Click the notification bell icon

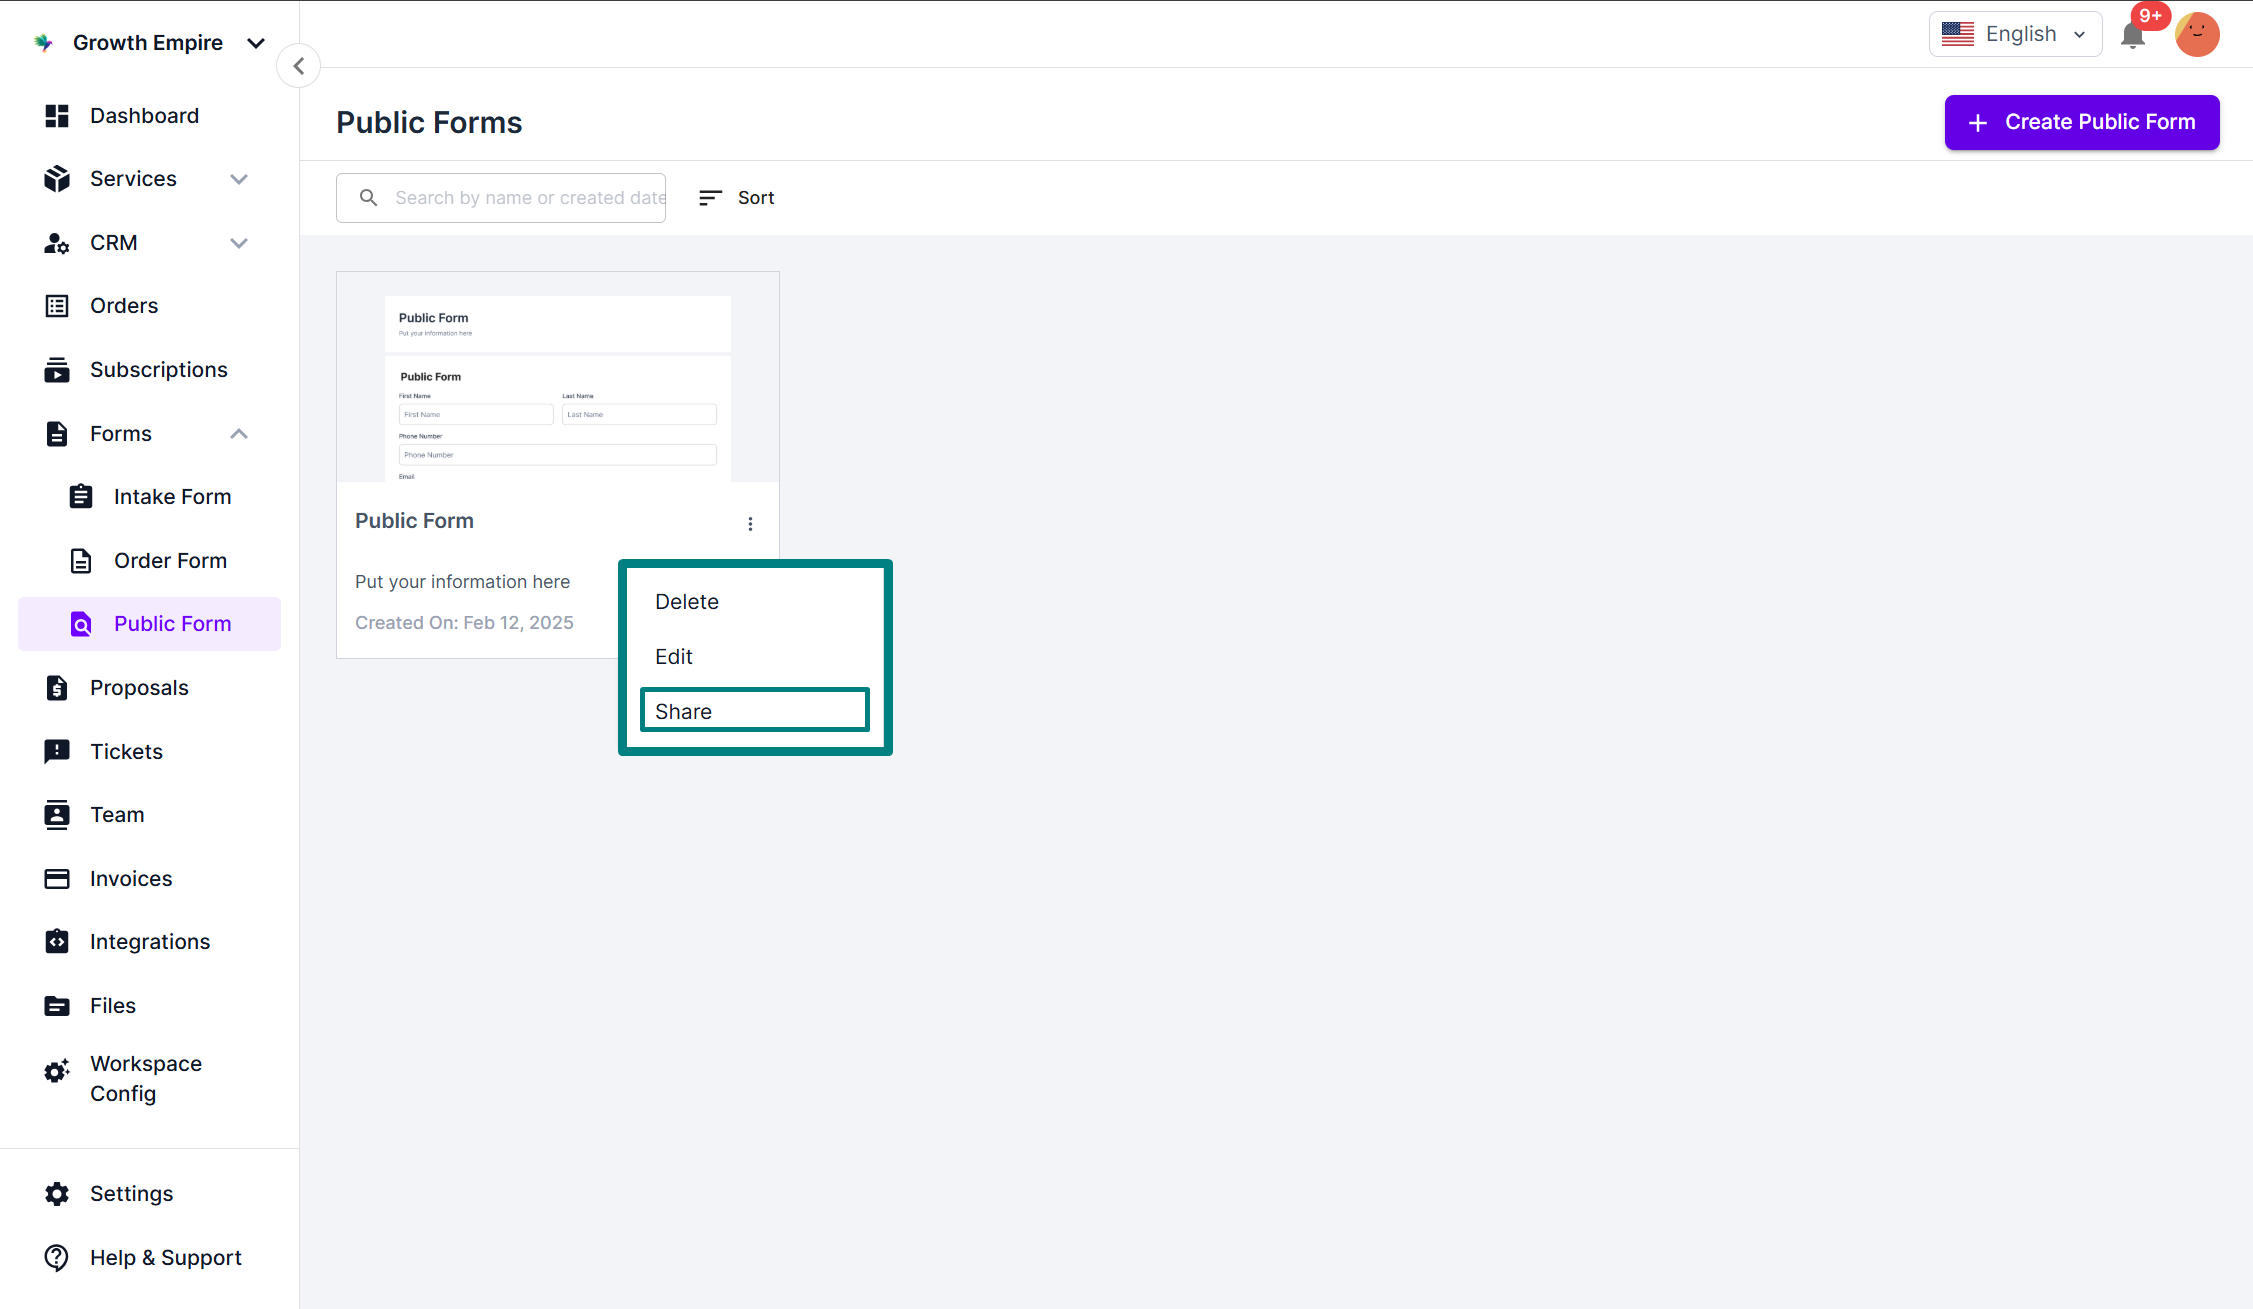click(2132, 36)
